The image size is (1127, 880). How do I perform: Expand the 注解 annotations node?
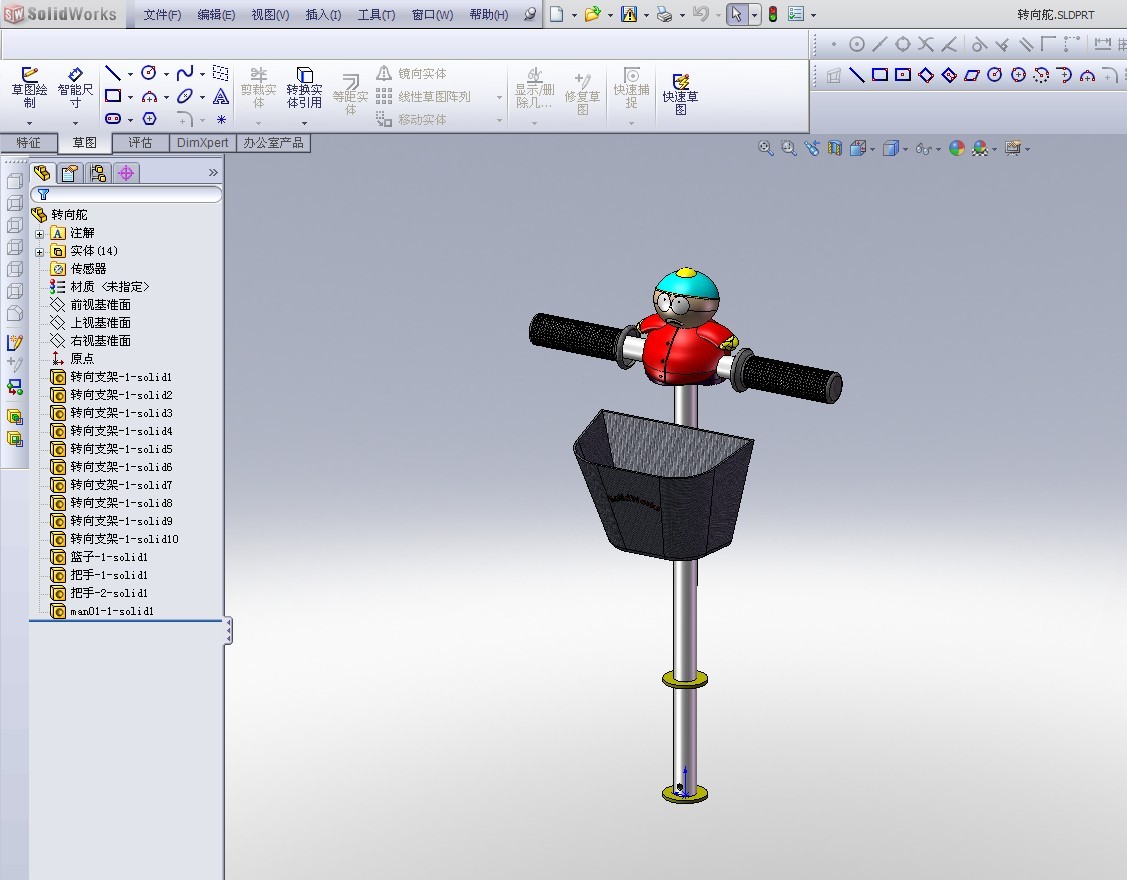40,234
